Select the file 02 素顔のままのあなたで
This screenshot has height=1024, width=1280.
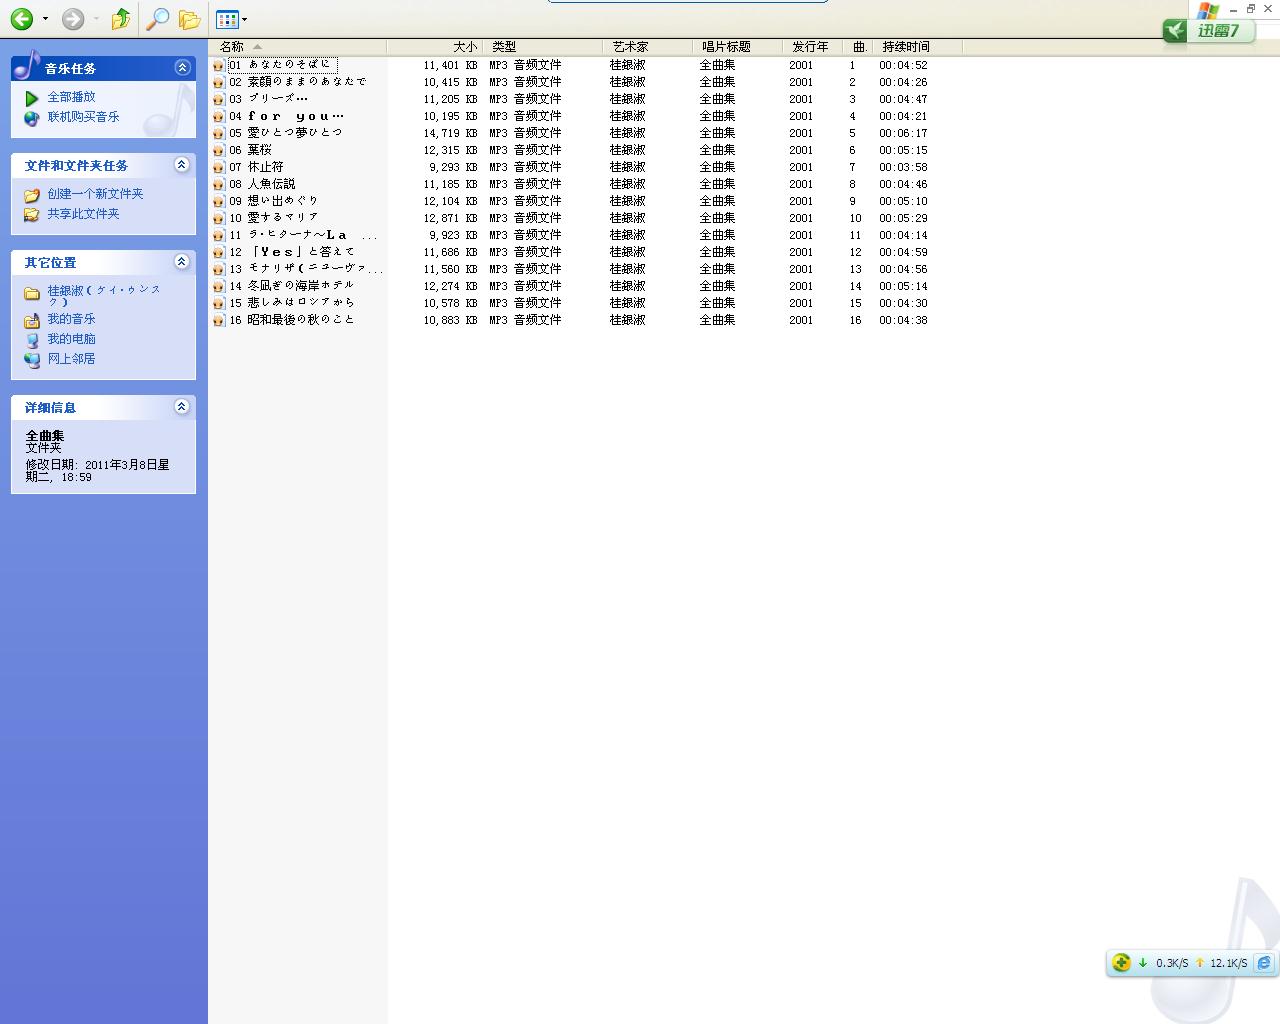point(297,82)
